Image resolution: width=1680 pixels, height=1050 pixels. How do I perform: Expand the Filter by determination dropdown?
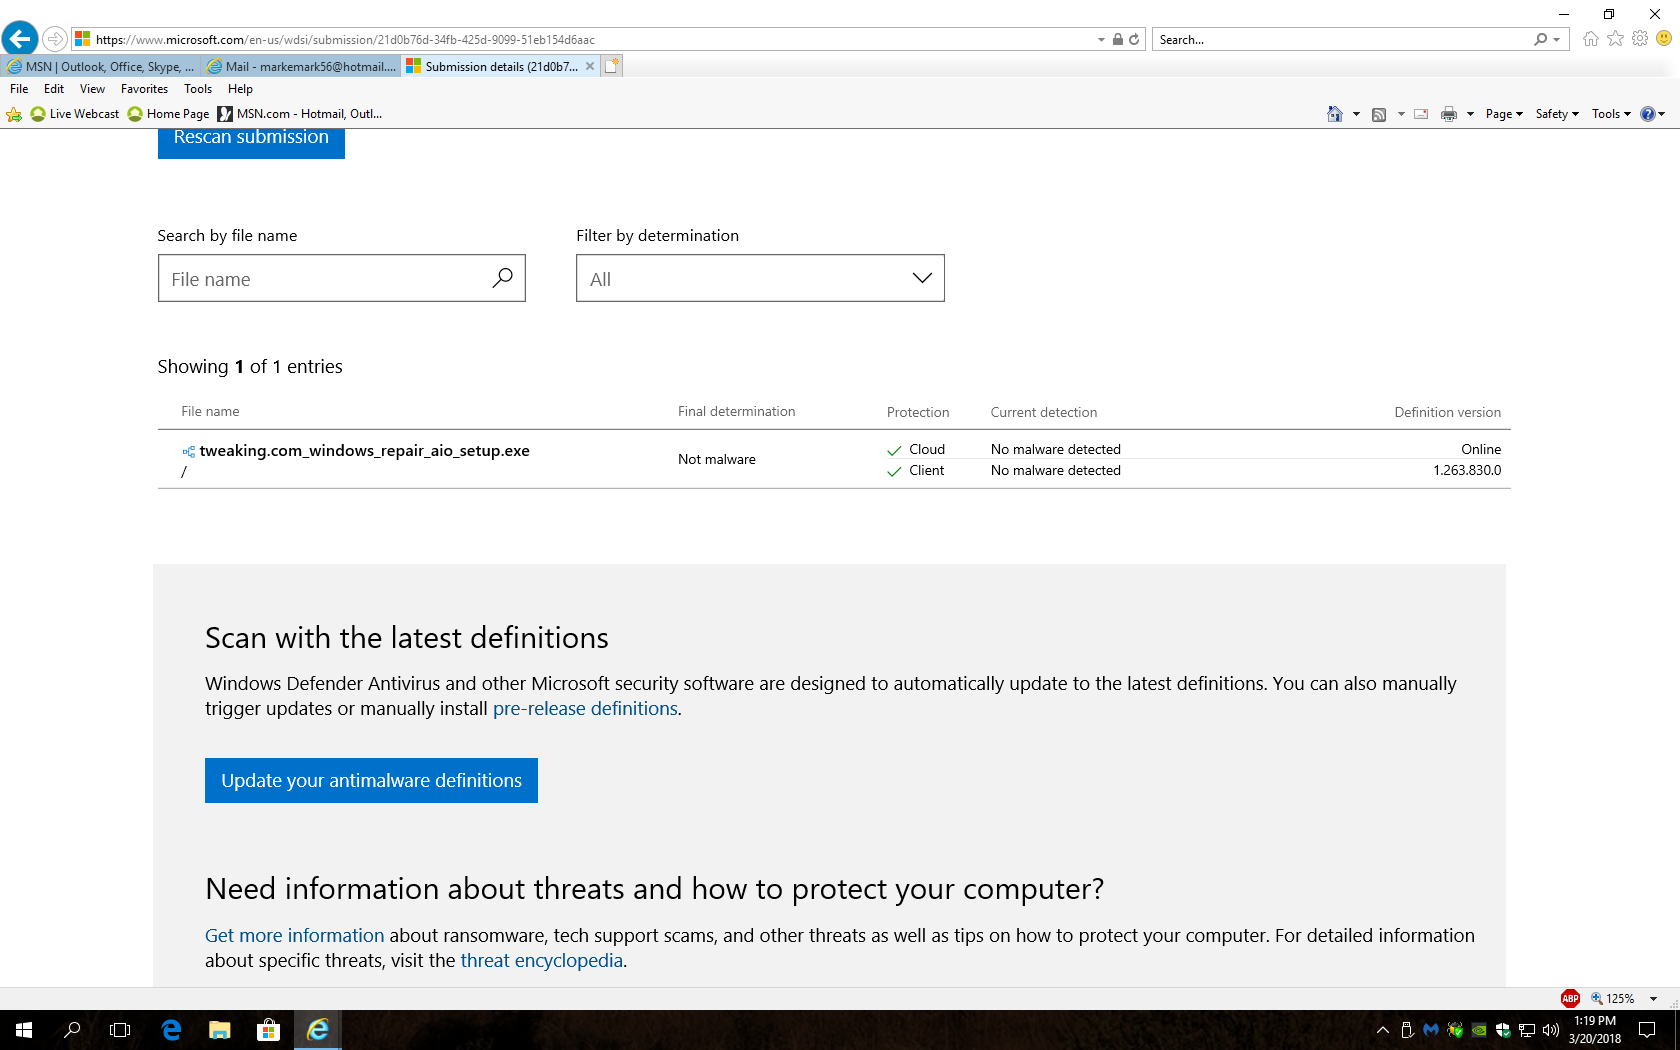(x=760, y=278)
